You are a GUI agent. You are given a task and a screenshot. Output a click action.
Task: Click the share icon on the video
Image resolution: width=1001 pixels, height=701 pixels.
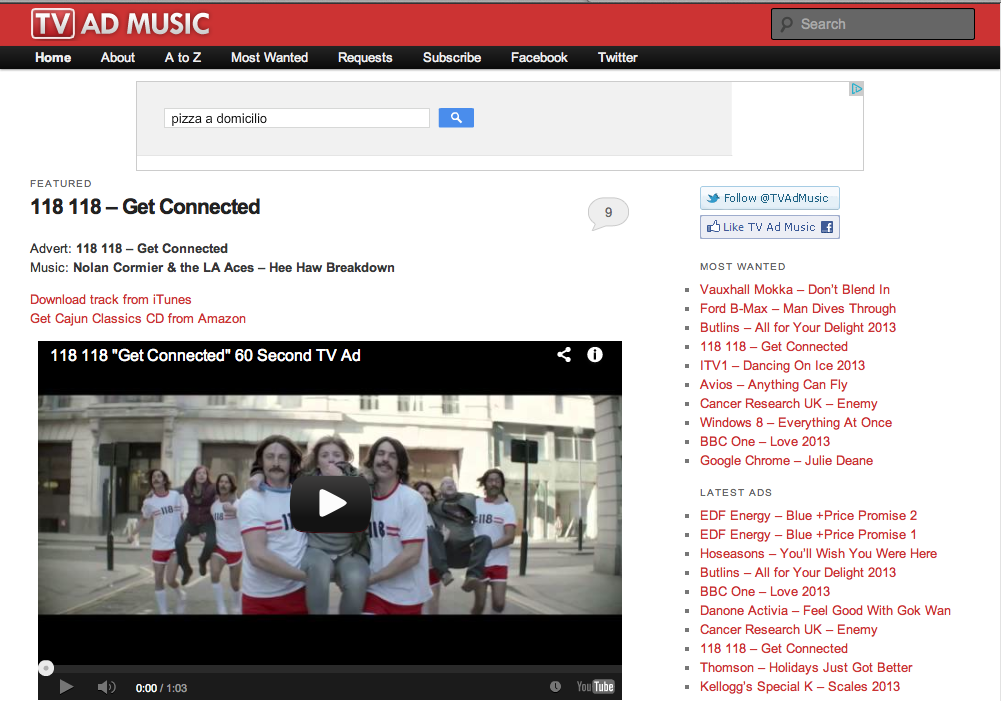[563, 355]
